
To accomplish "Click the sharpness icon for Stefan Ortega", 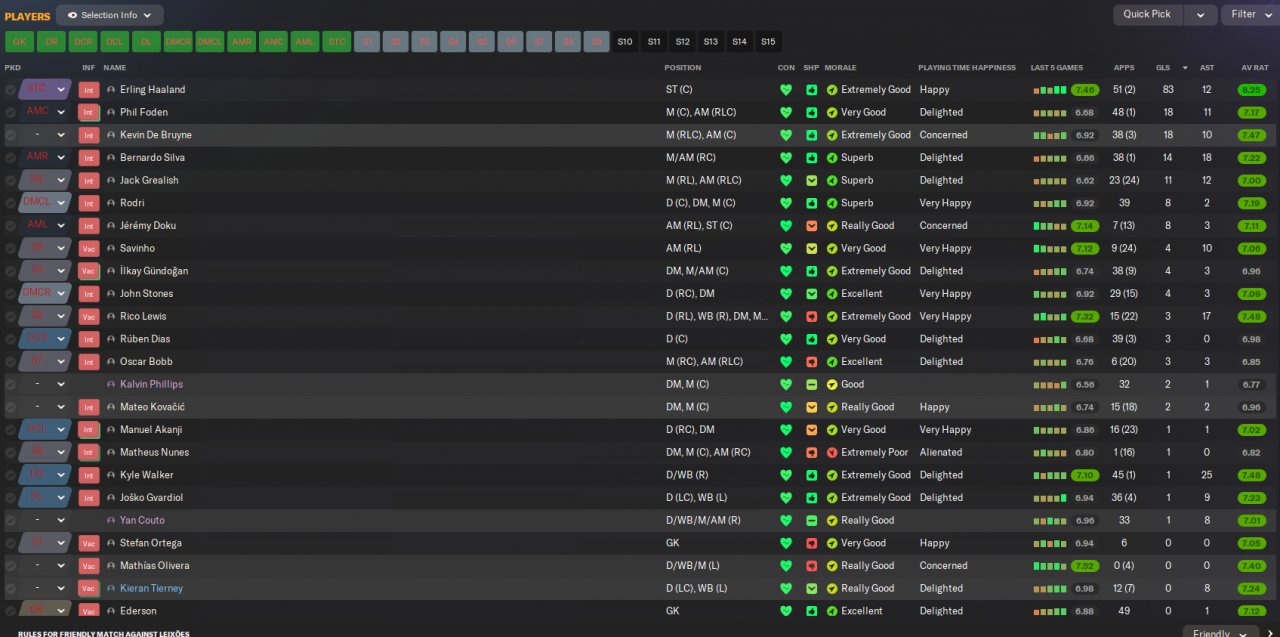I will point(812,543).
